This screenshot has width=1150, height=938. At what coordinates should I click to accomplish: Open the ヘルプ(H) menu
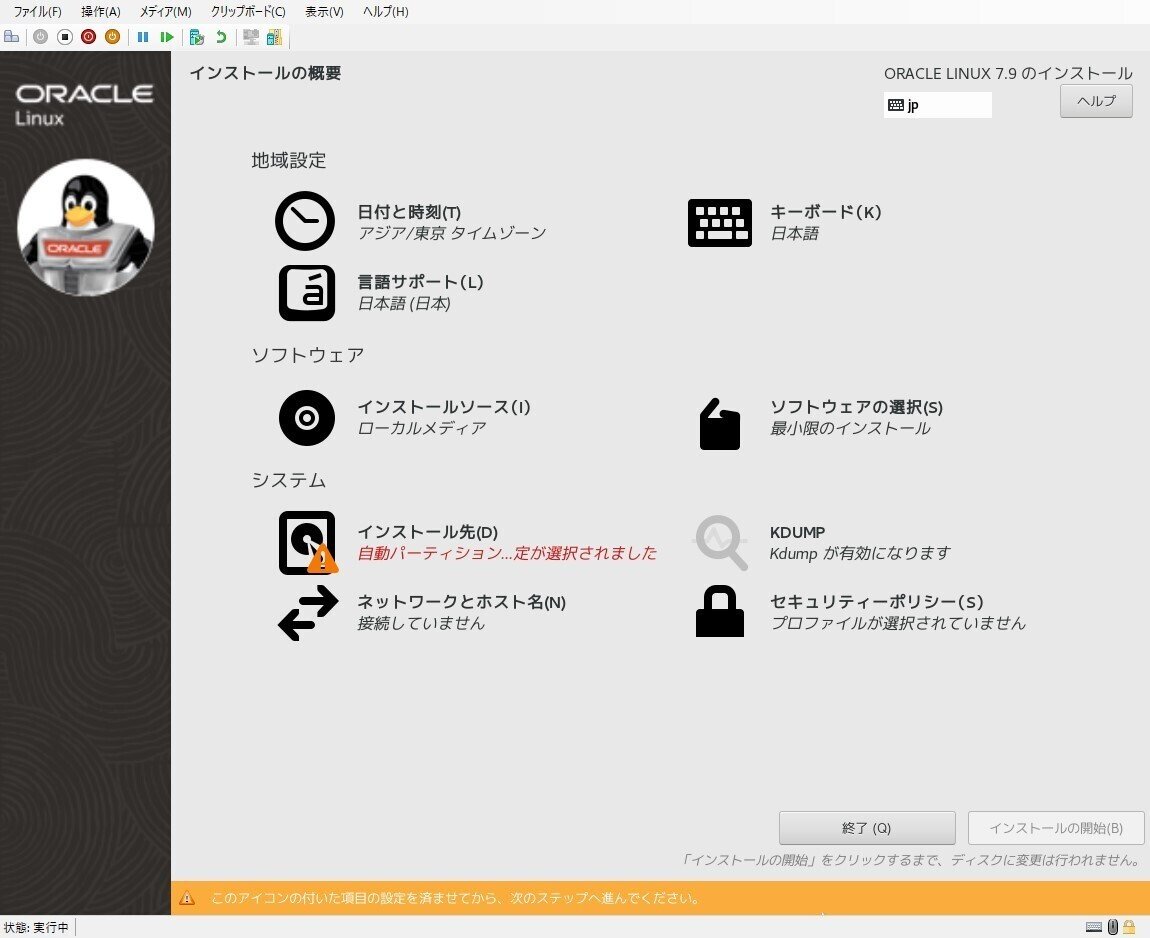pyautogui.click(x=386, y=12)
